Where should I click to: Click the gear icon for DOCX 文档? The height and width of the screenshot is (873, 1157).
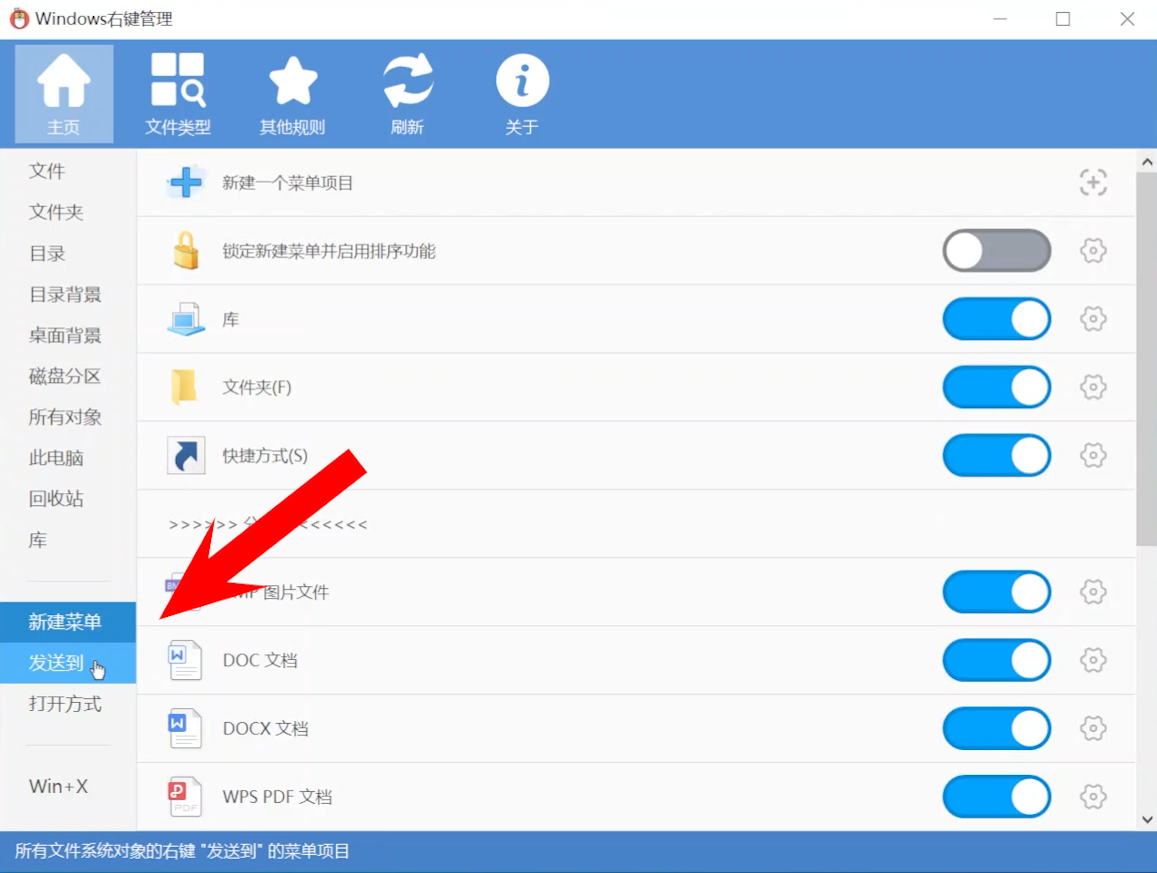click(x=1093, y=729)
